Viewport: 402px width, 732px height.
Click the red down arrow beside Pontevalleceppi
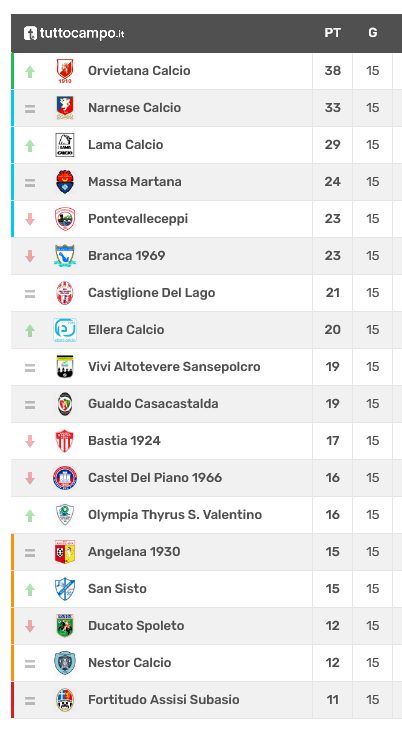[x=30, y=219]
